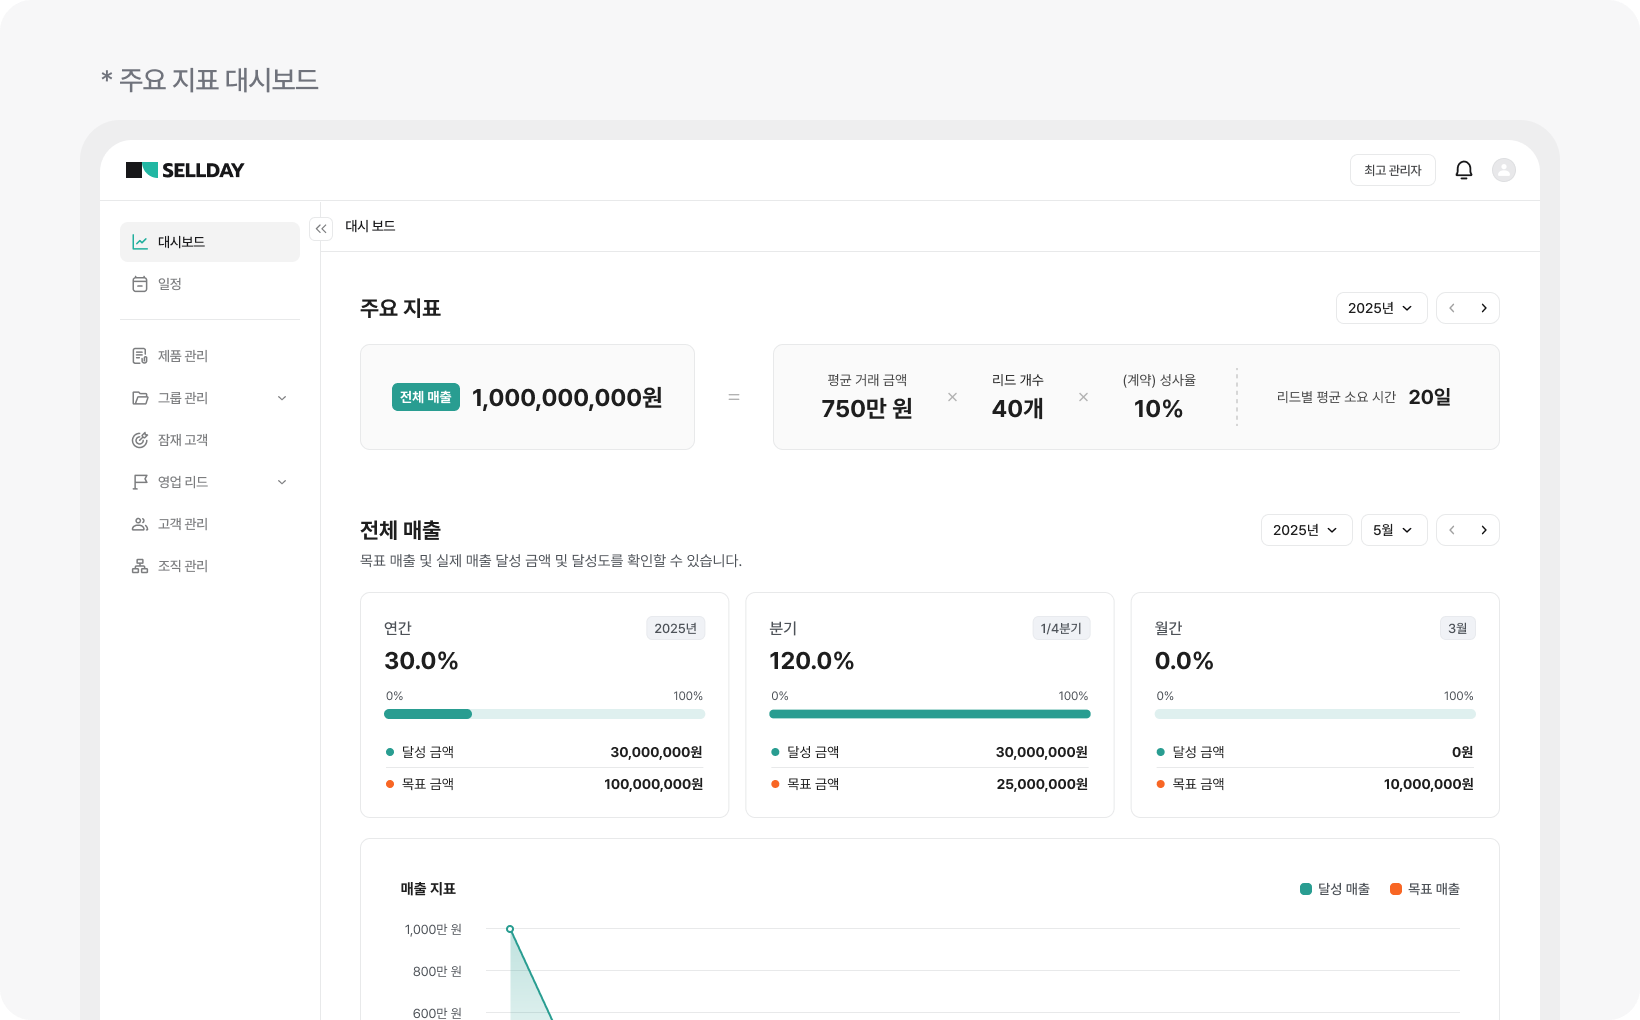Toggle the 목표 매출 legend item
Viewport: 1640px width, 1020px height.
tap(1425, 889)
